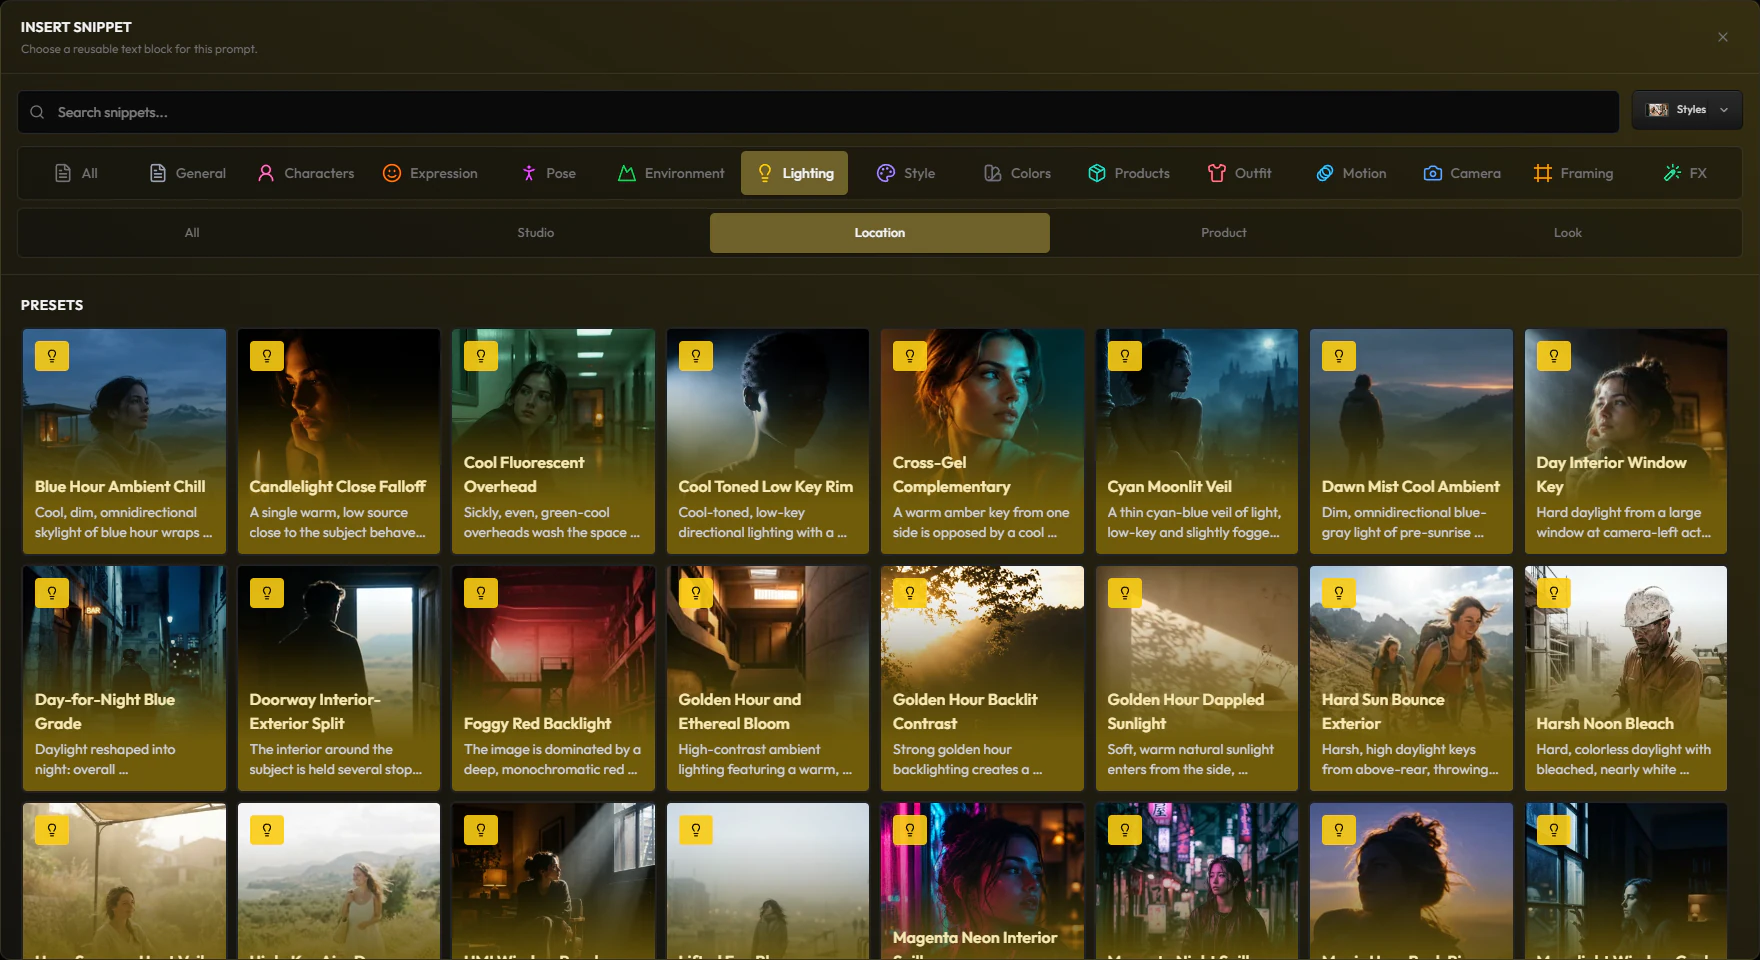
Task: Click the Outfit category label
Action: (x=1253, y=173)
